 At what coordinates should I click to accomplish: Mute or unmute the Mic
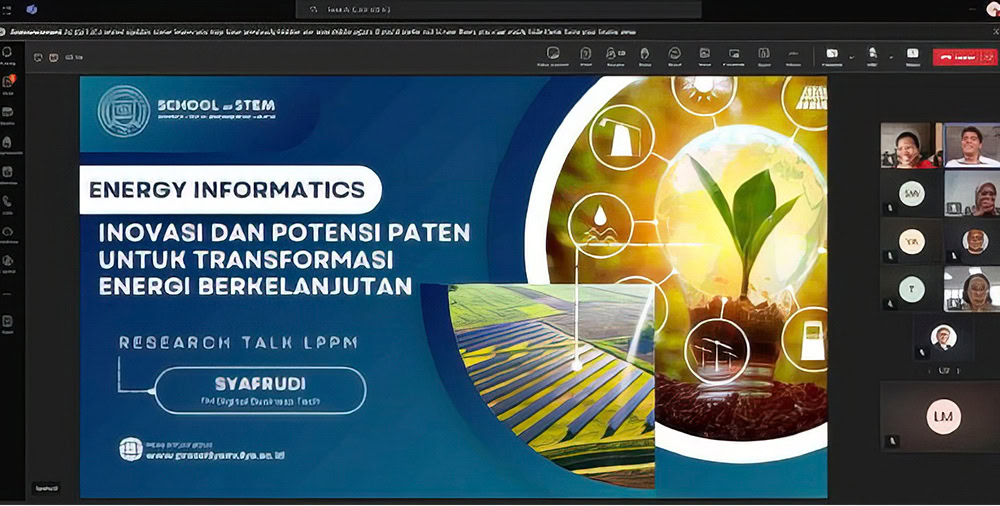coord(872,56)
